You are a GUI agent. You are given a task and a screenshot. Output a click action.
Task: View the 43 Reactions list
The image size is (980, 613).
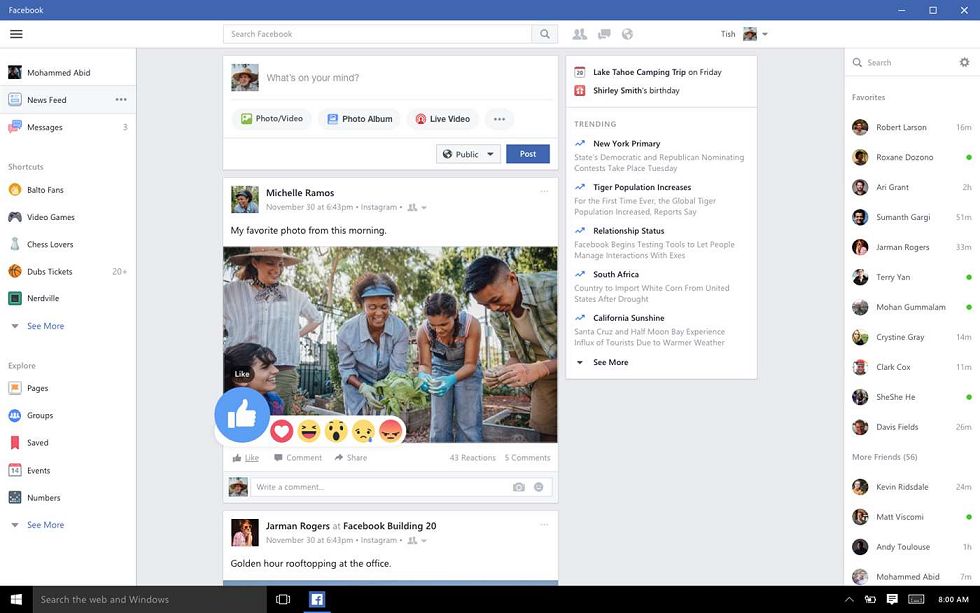pos(472,457)
